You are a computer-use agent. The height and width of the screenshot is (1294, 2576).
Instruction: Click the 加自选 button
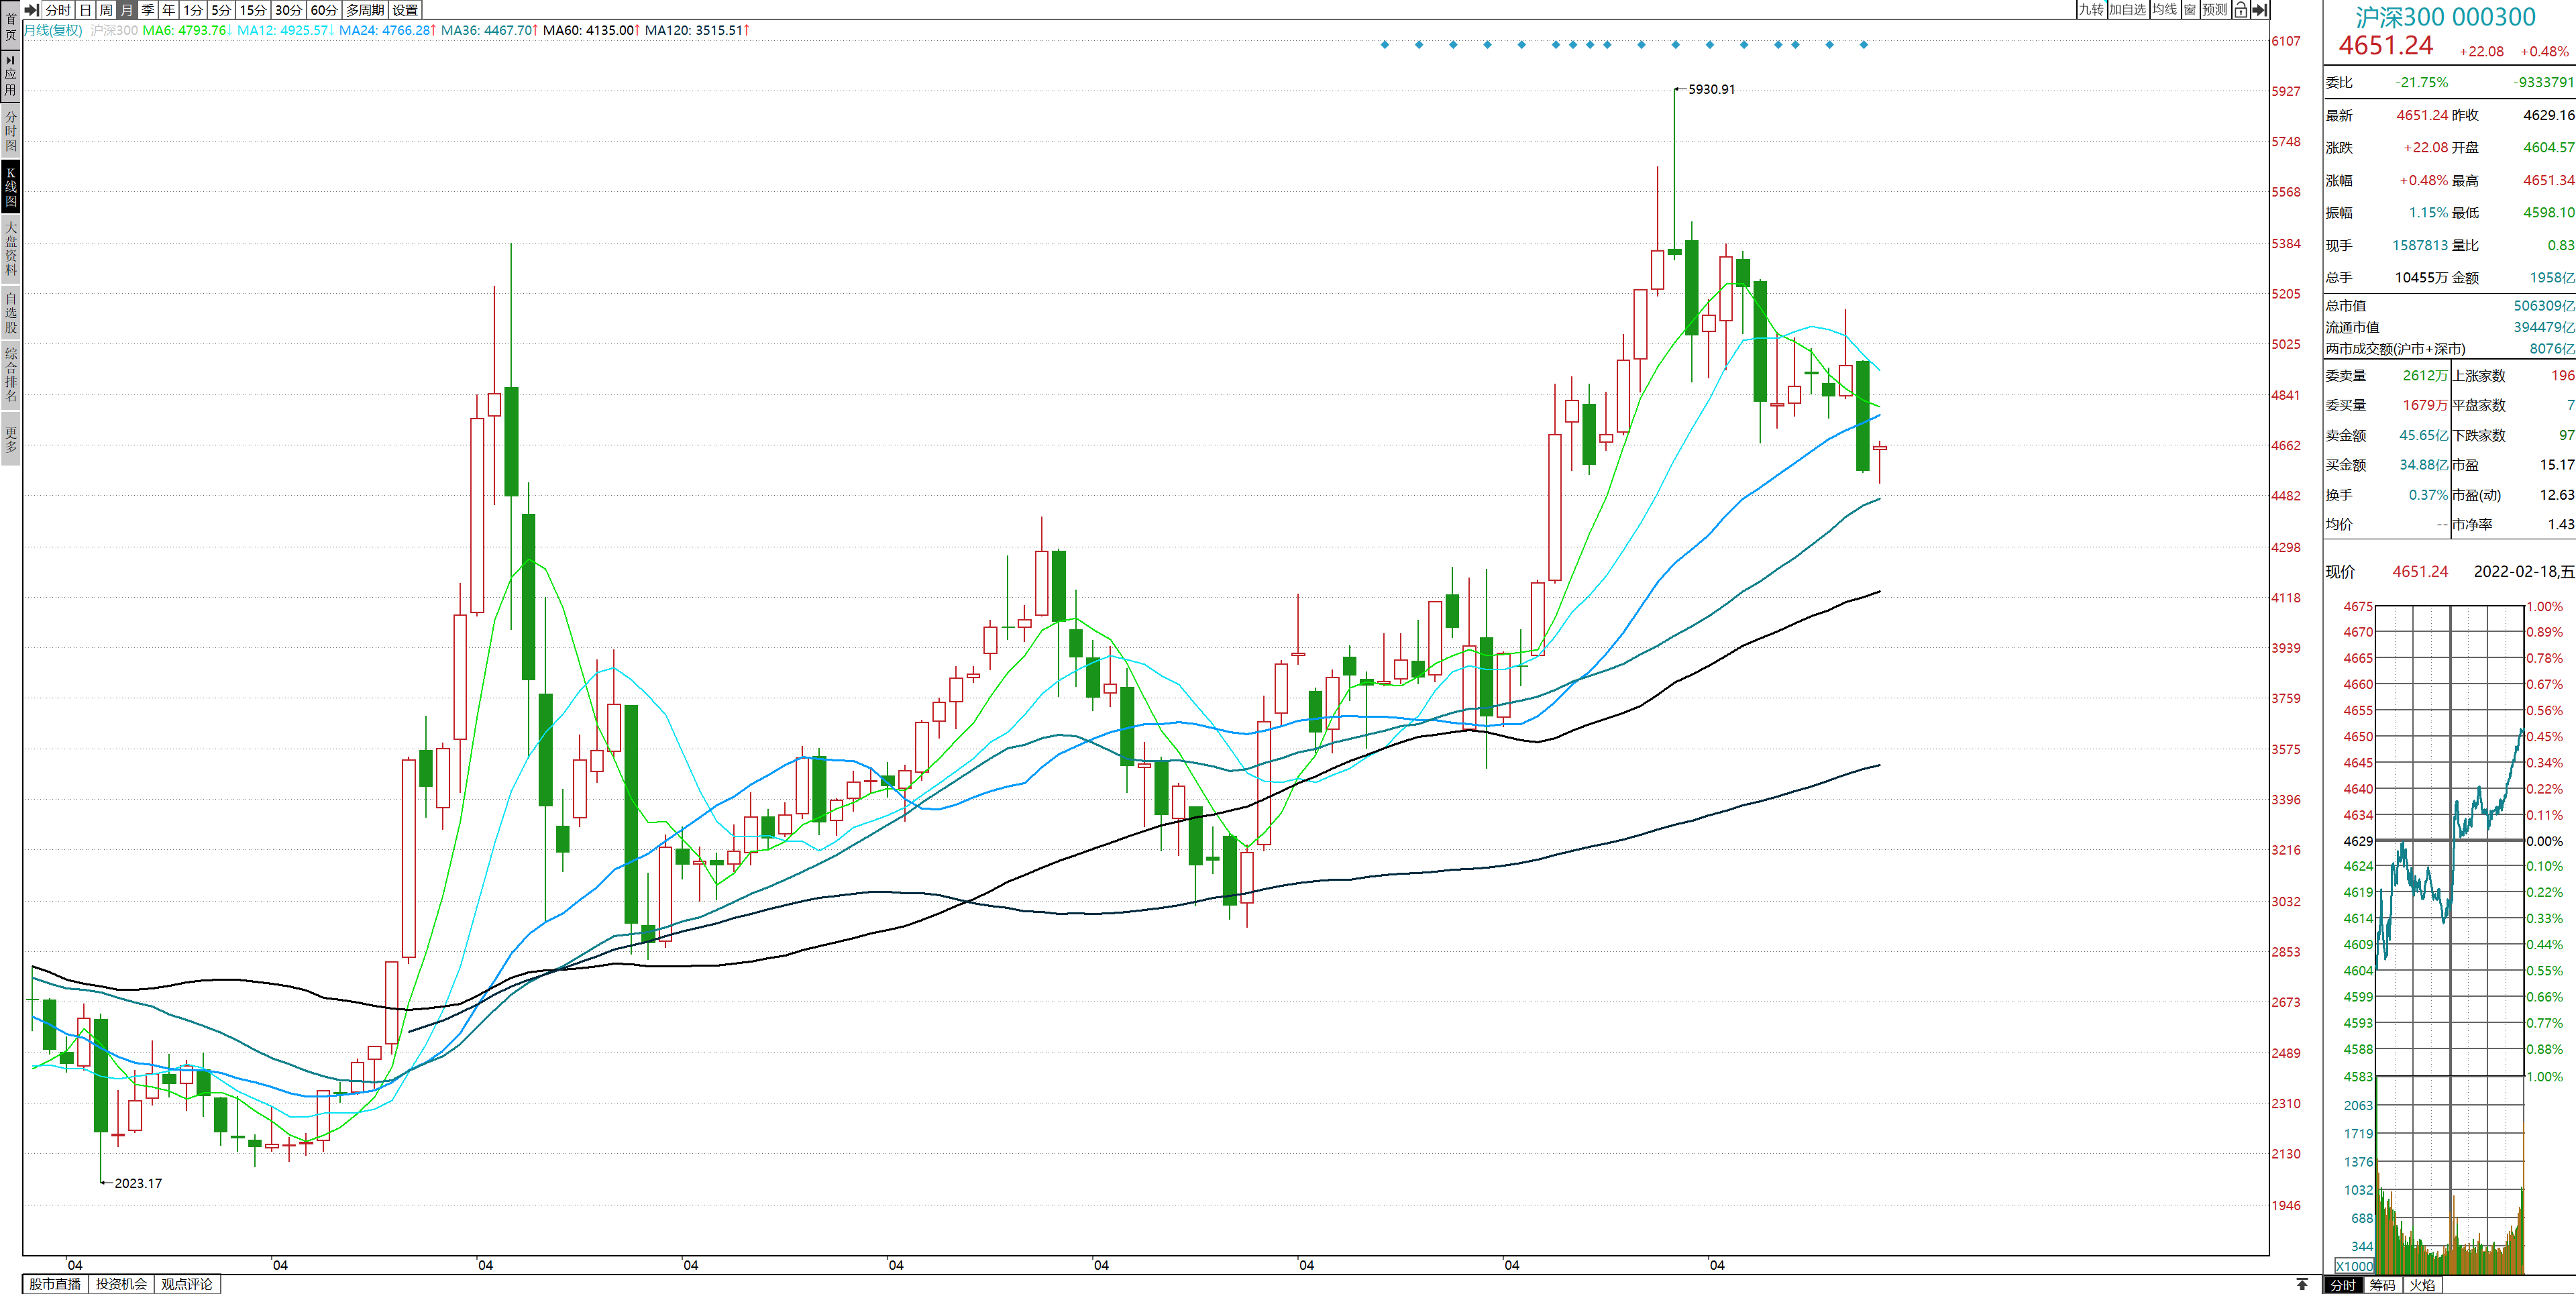2127,10
